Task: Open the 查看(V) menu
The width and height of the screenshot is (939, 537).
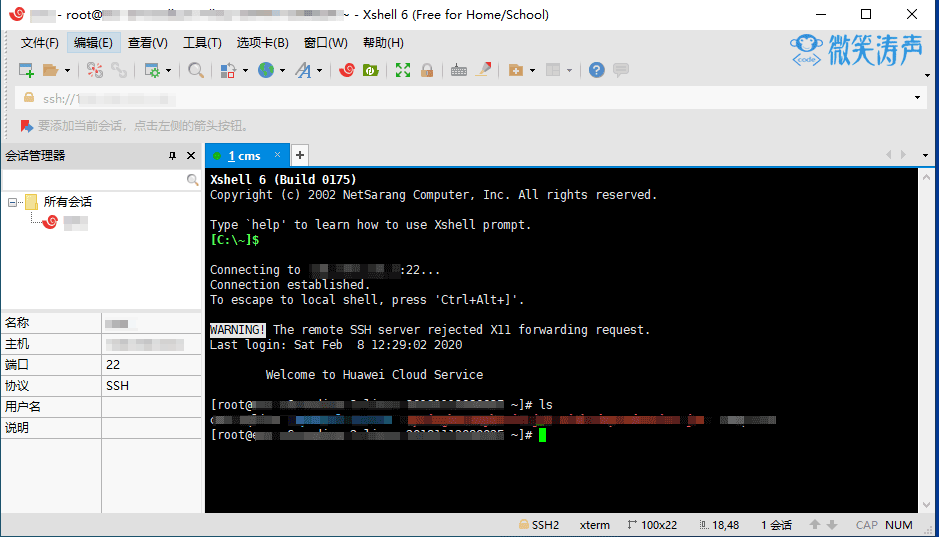Action: tap(147, 43)
